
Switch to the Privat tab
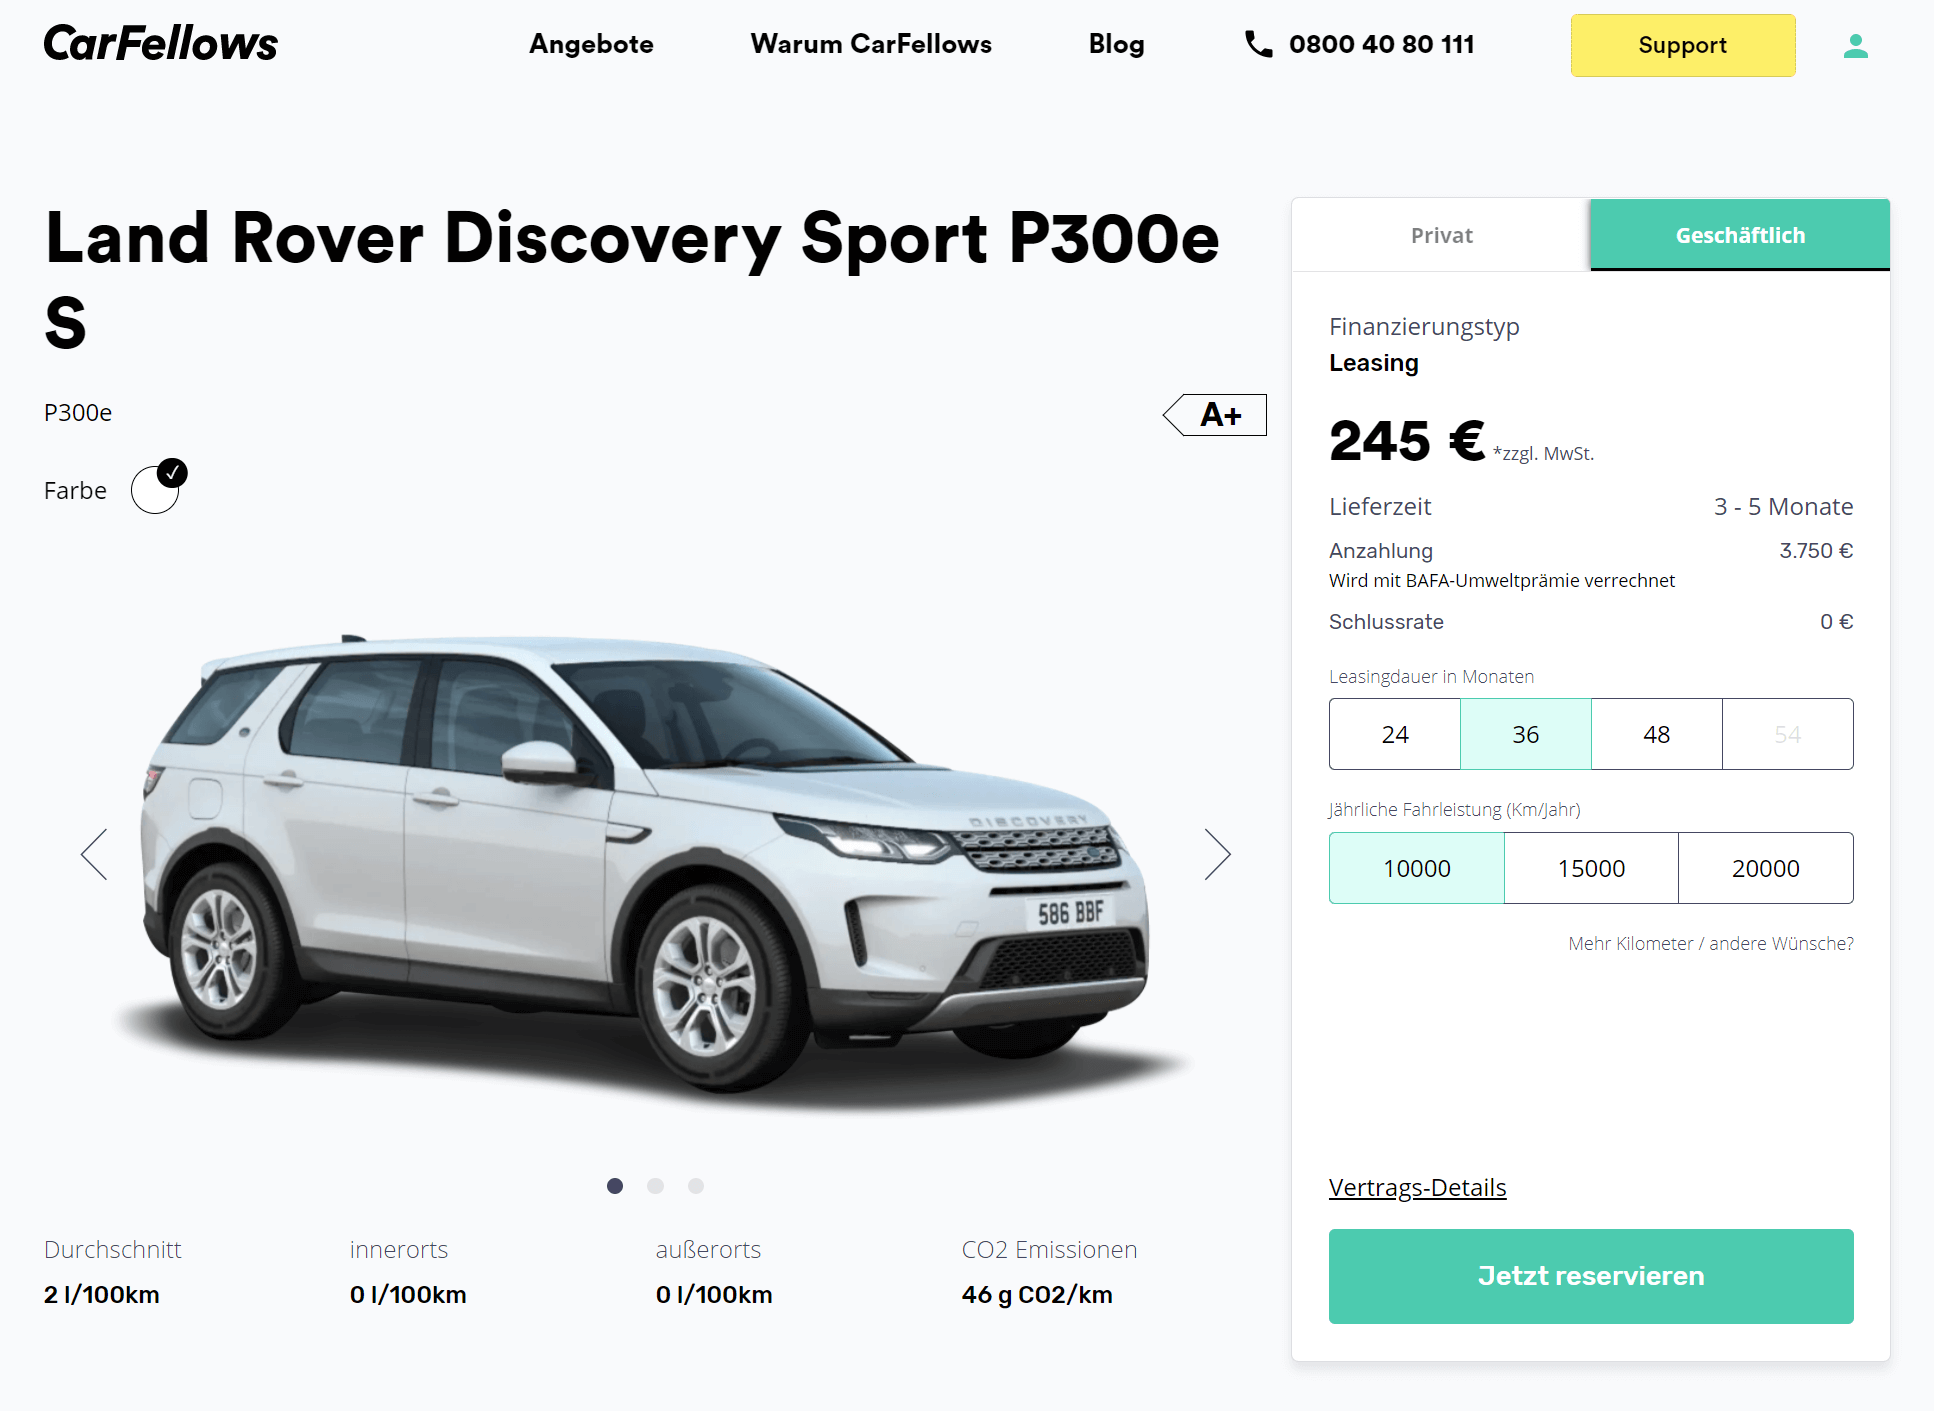(x=1441, y=235)
